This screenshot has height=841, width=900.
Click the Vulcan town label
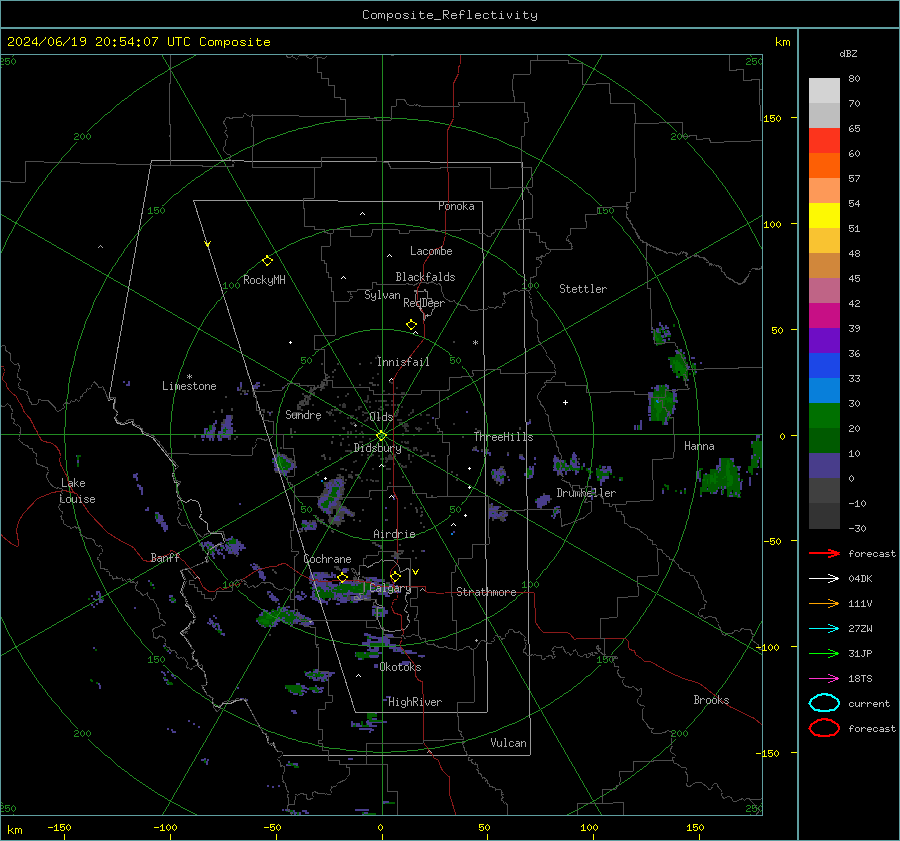point(509,743)
